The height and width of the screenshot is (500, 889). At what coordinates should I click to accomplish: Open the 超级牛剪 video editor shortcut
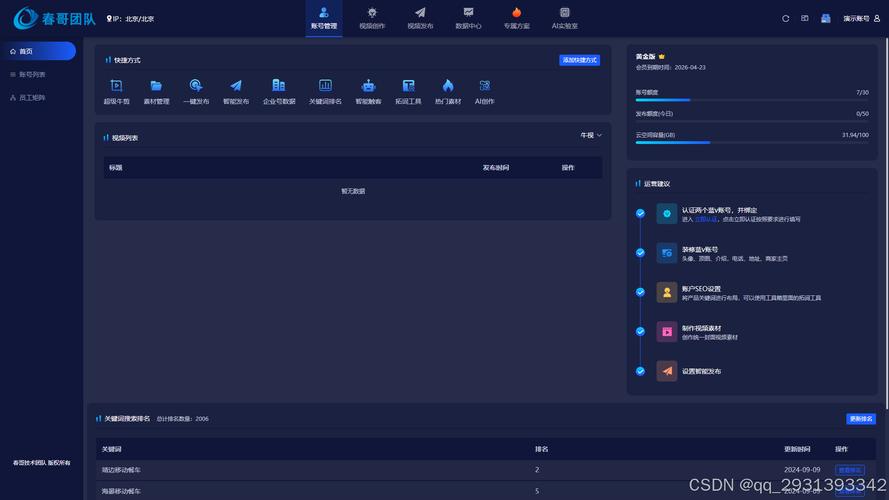pyautogui.click(x=116, y=87)
